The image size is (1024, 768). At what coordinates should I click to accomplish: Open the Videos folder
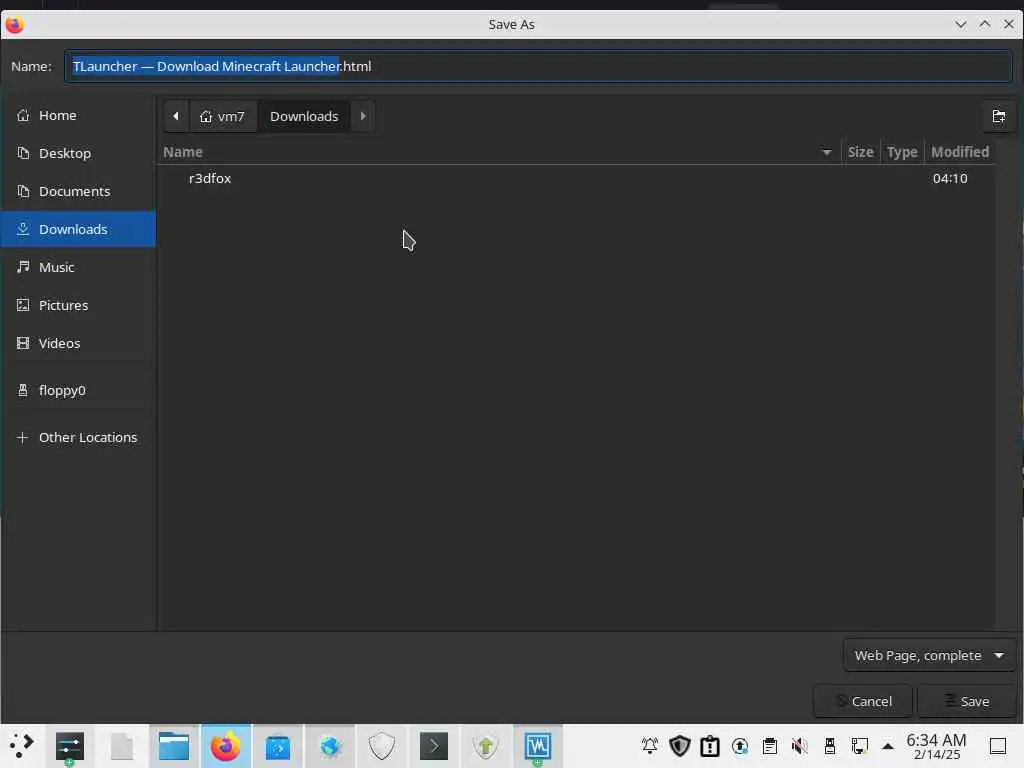pos(78,343)
